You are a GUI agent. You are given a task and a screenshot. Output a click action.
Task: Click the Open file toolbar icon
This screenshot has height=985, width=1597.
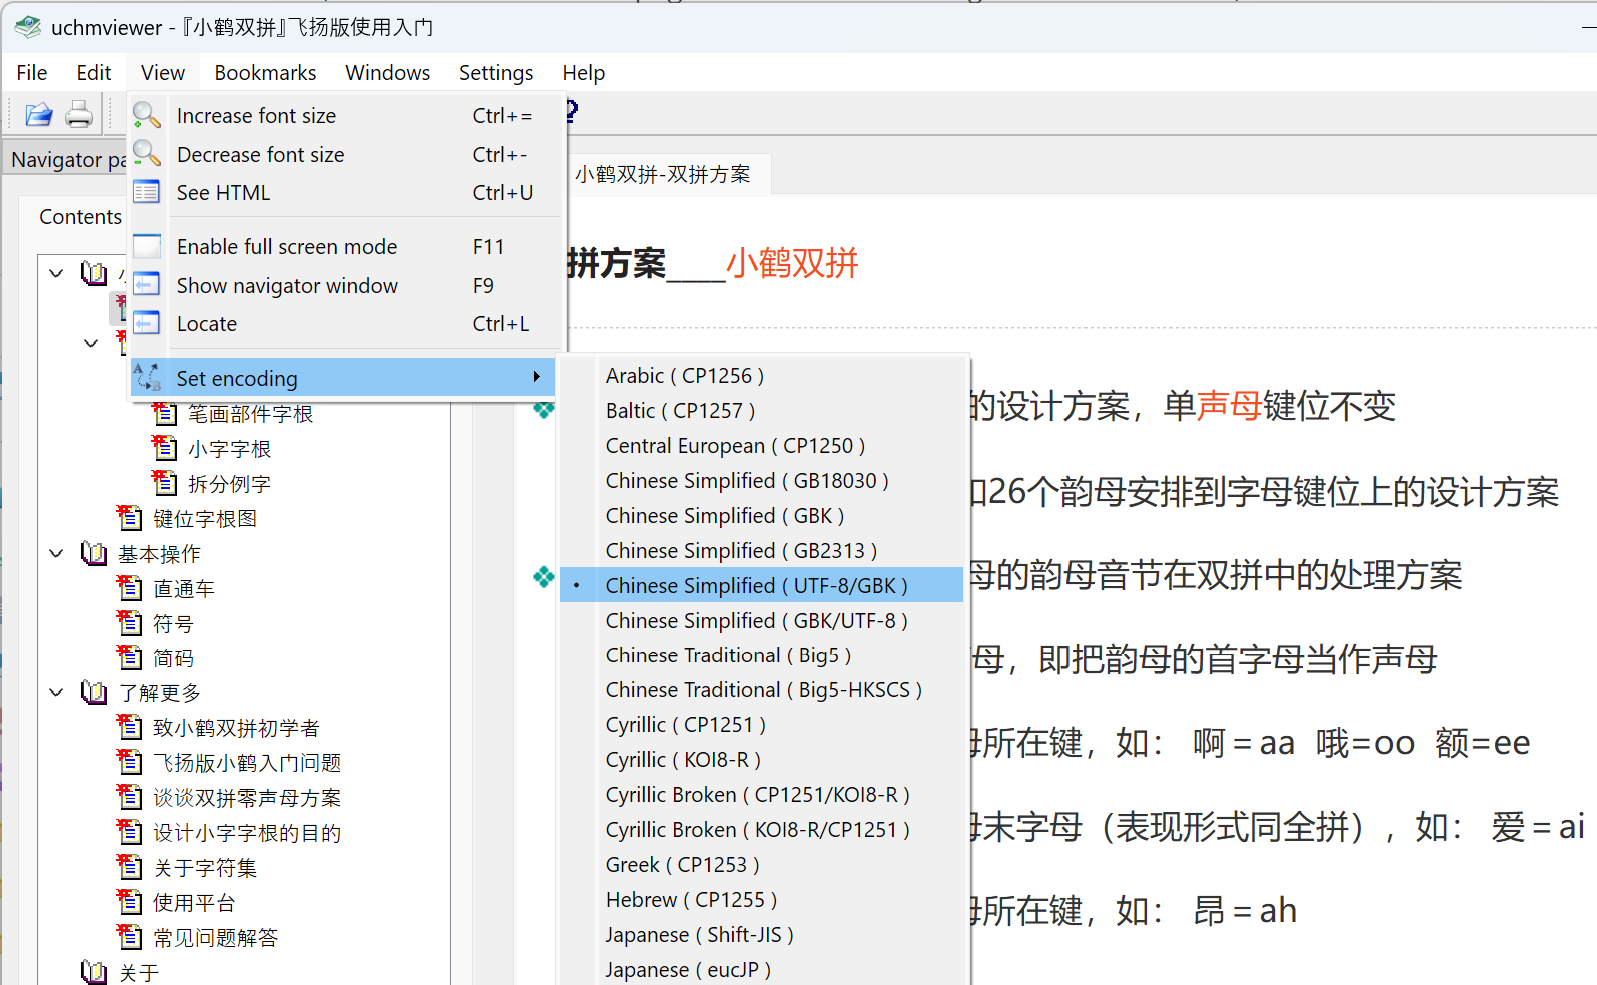(x=39, y=115)
